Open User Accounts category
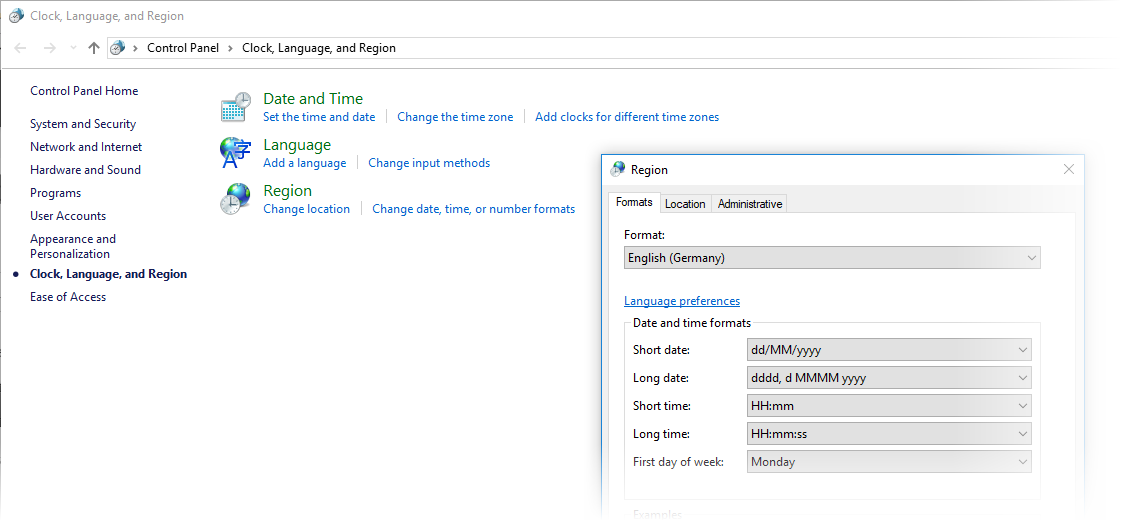Image resolution: width=1121 pixels, height=521 pixels. (68, 216)
